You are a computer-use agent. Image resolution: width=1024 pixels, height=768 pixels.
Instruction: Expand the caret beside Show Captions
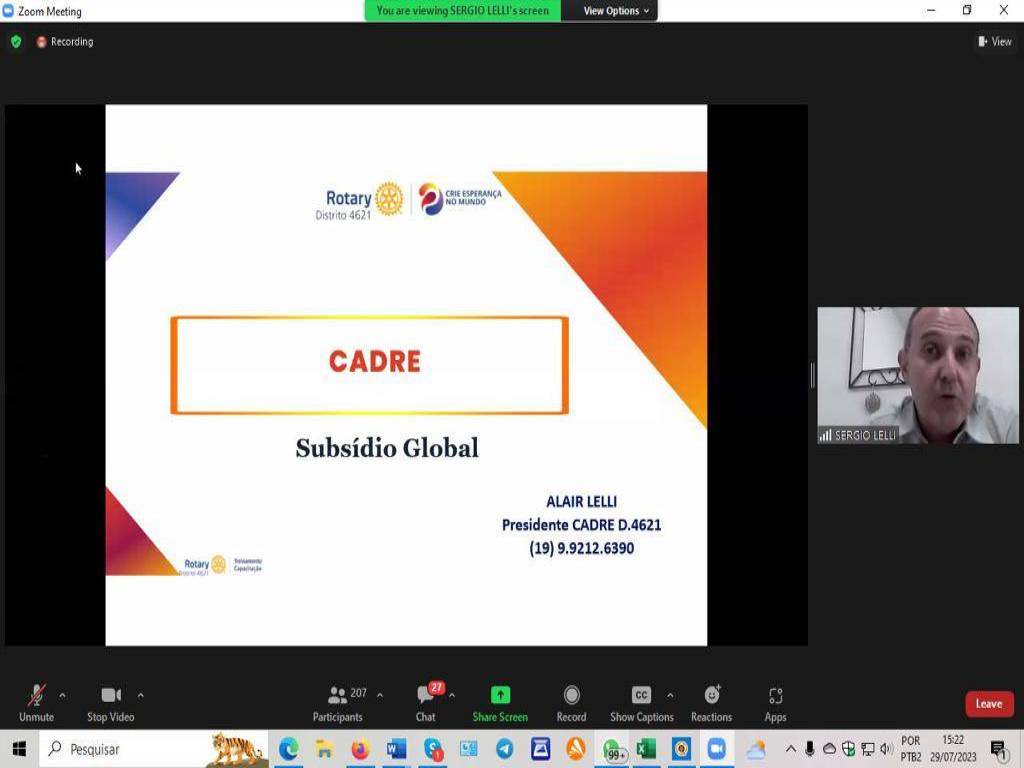pos(670,695)
